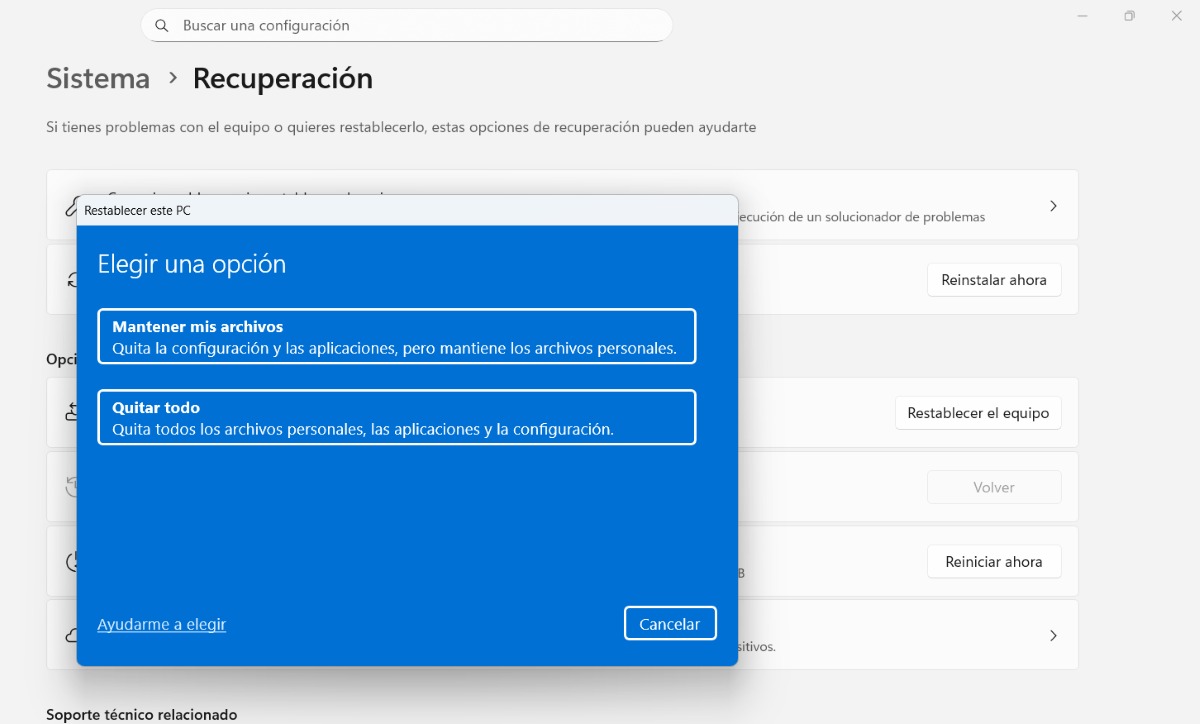Screen dimensions: 1200x724
Task: Select Mantener mis archivos option
Action: pos(396,336)
